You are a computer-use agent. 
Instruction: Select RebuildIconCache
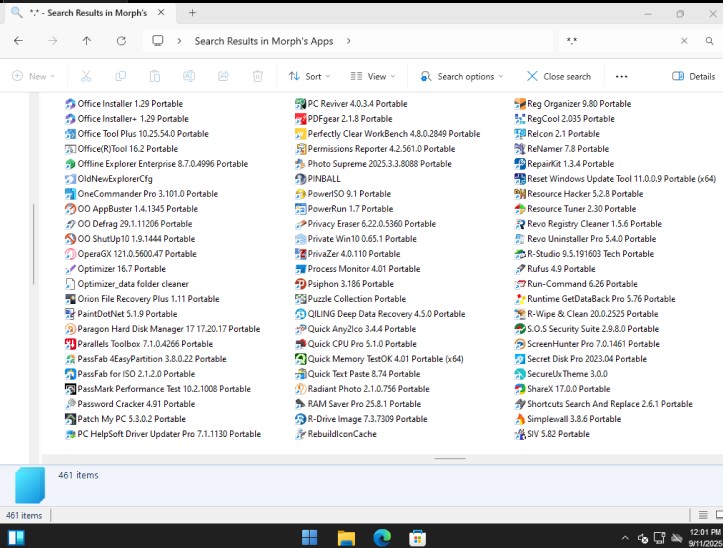pyautogui.click(x=336, y=434)
